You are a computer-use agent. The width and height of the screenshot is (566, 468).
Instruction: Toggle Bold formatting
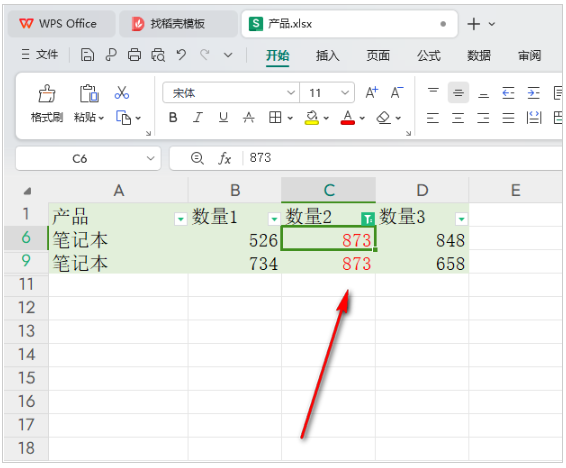(173, 118)
